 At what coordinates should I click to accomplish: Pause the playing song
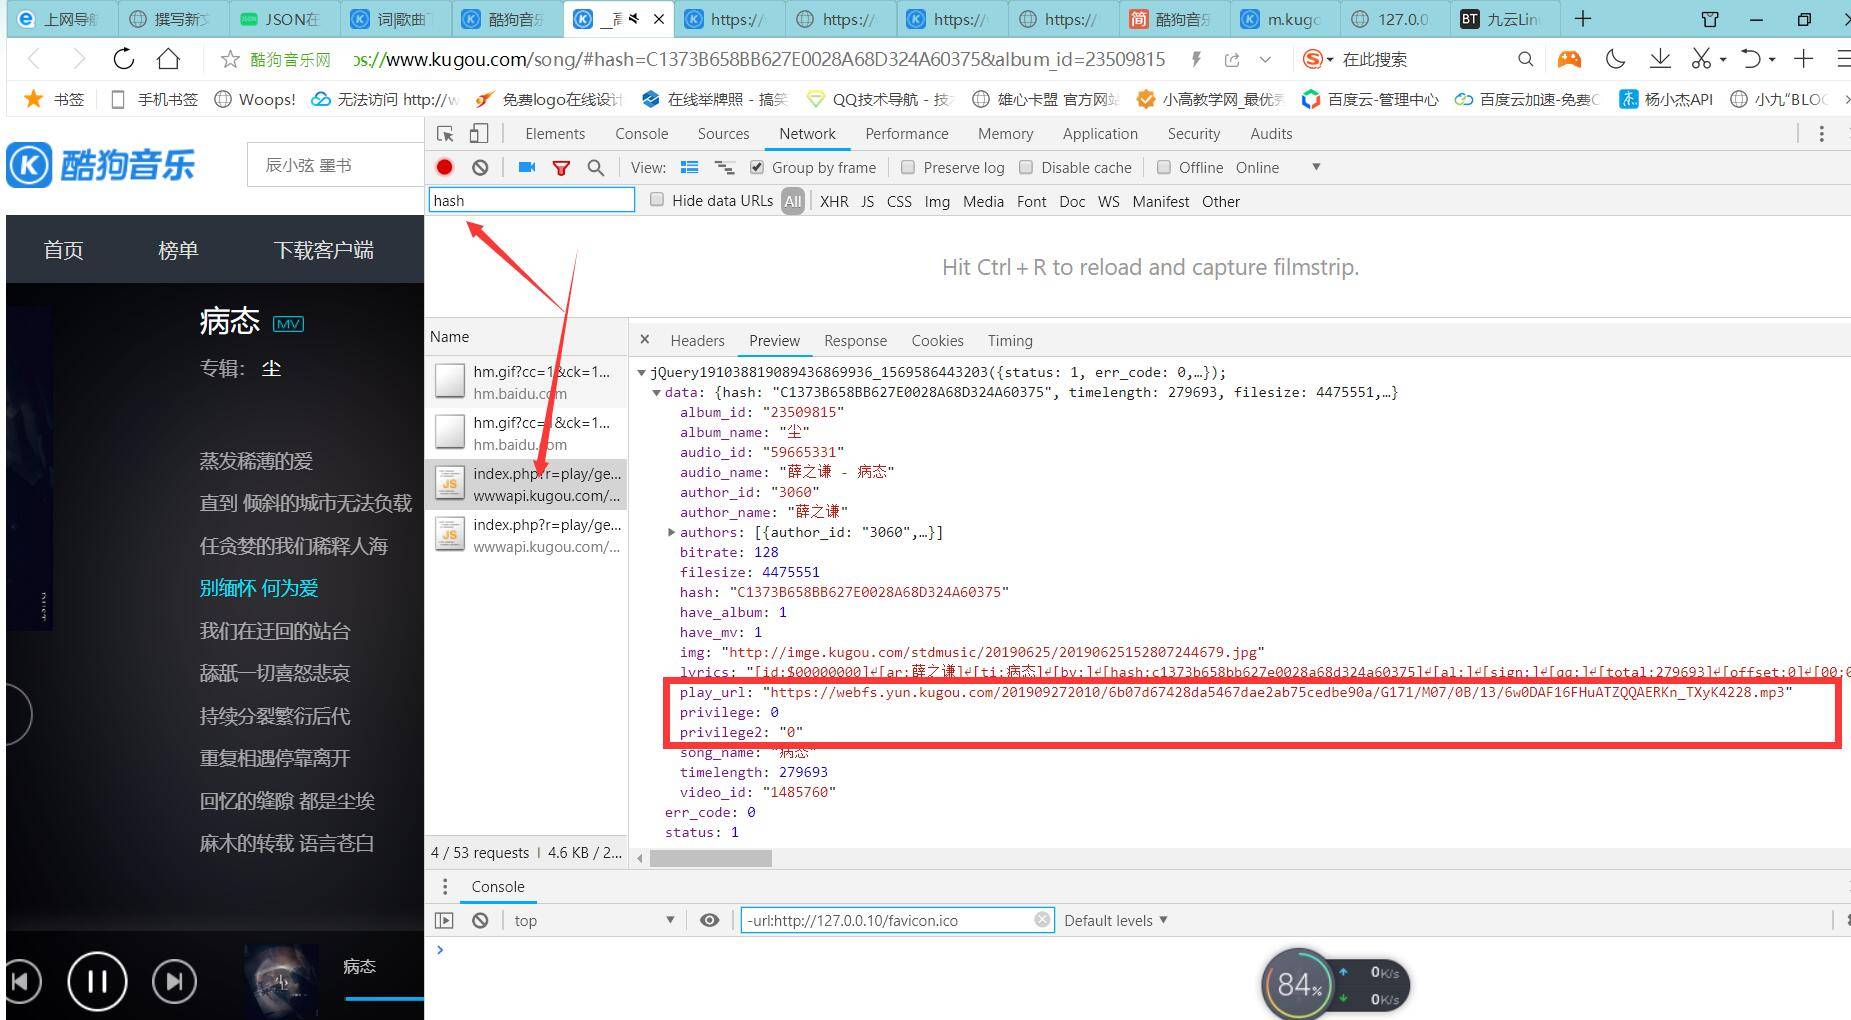point(97,982)
